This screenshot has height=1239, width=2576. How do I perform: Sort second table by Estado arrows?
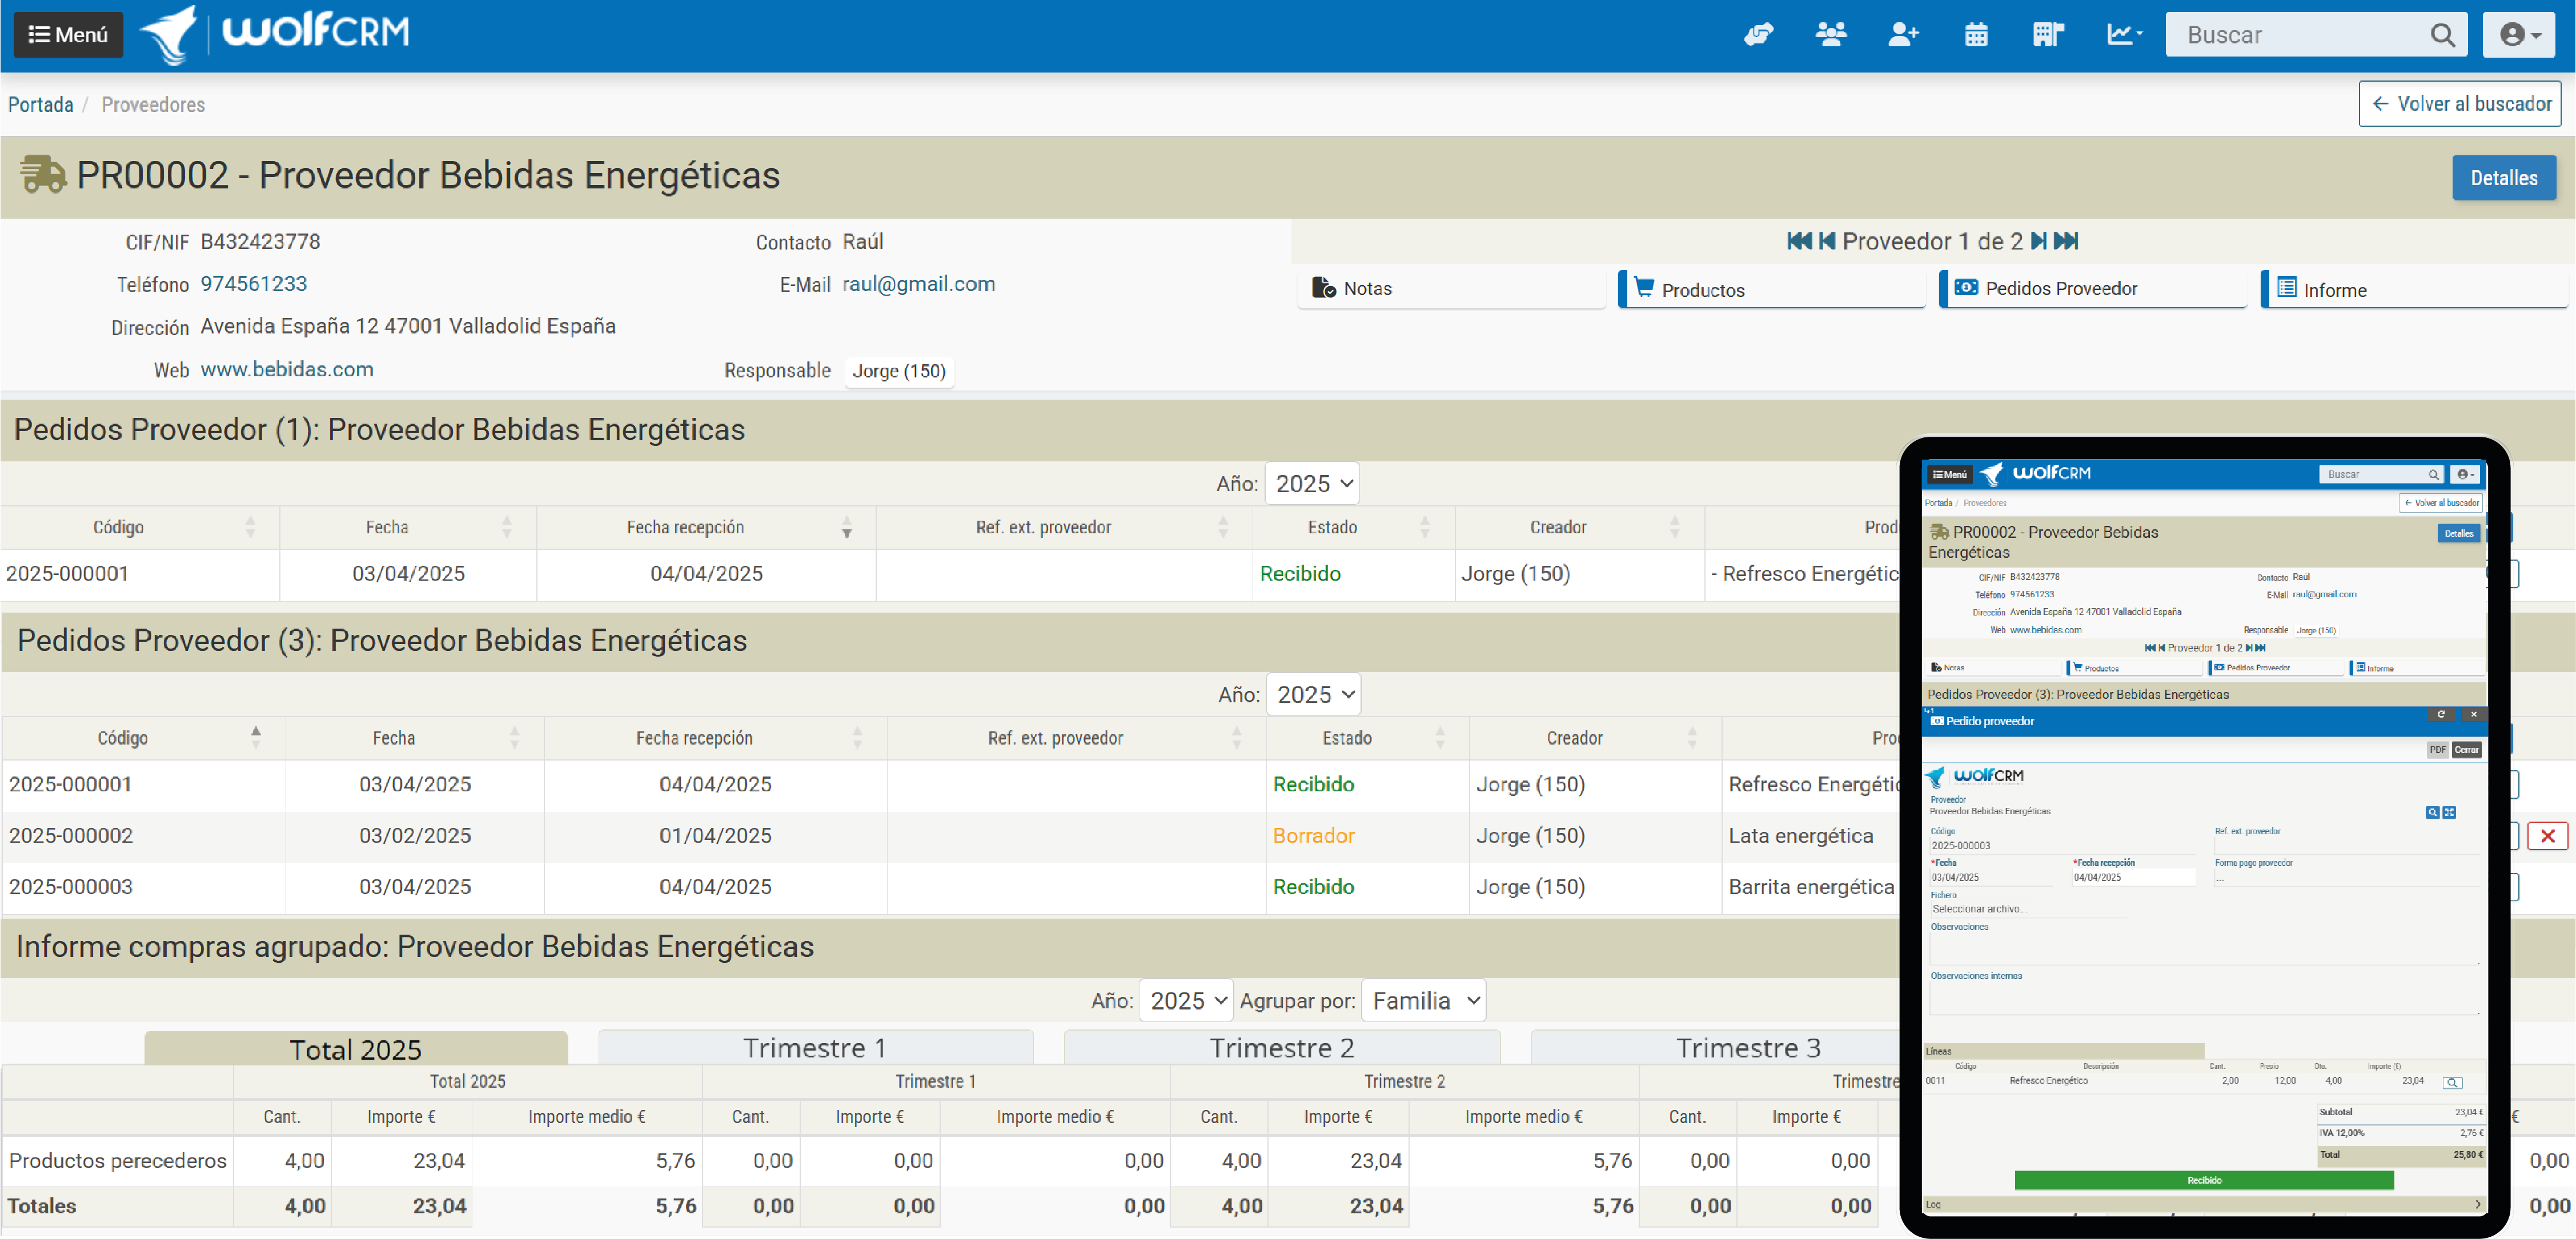pos(1440,738)
